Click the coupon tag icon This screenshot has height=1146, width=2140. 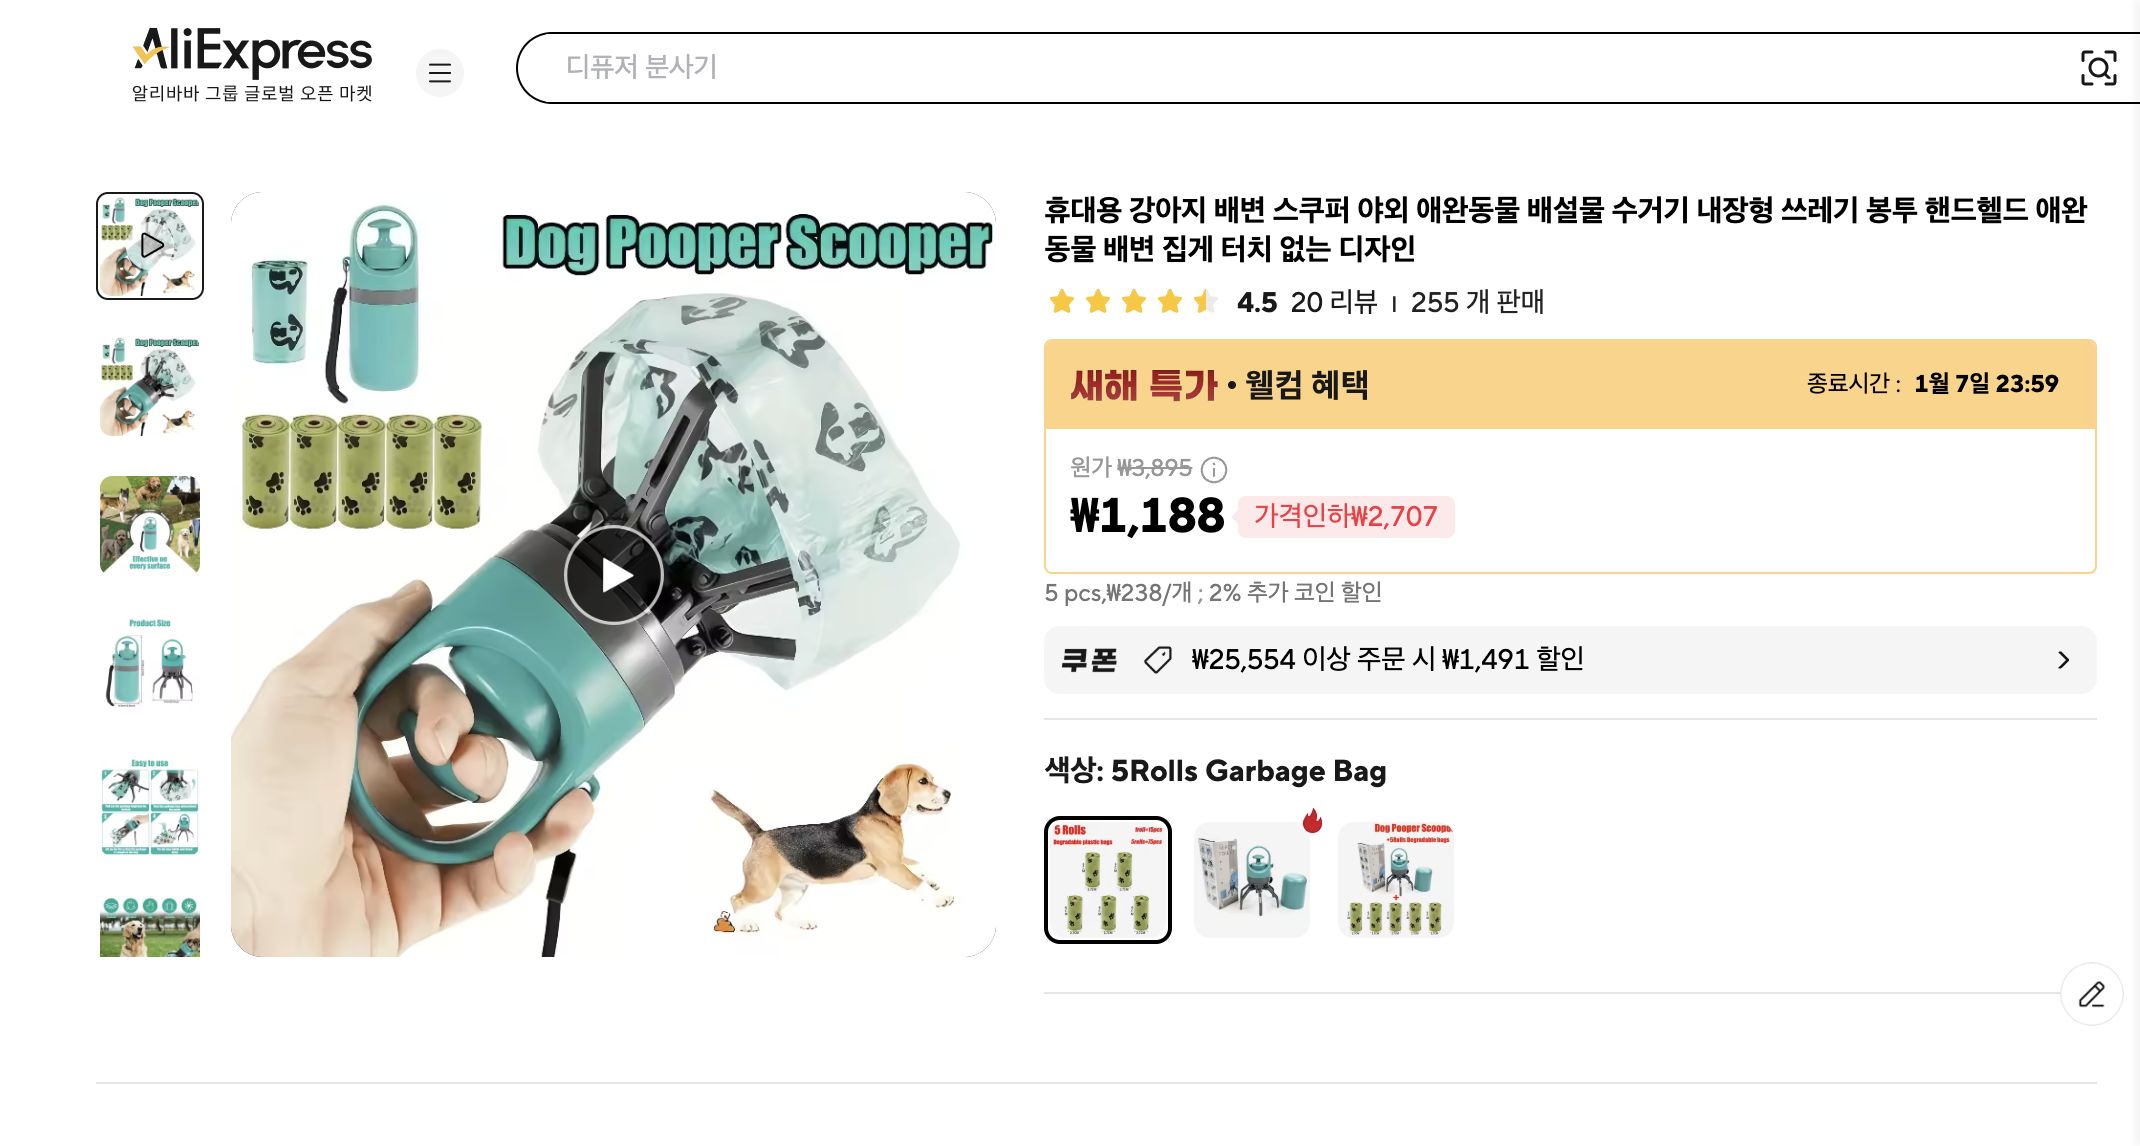point(1158,660)
